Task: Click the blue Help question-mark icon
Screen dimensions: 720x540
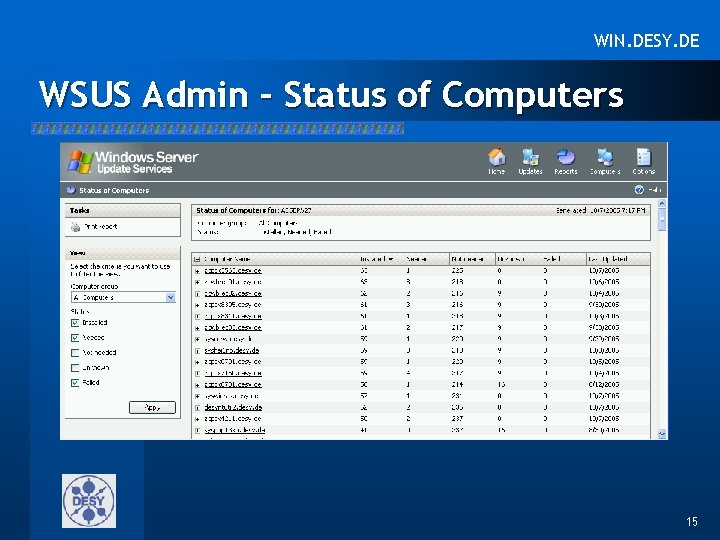Action: 639,190
